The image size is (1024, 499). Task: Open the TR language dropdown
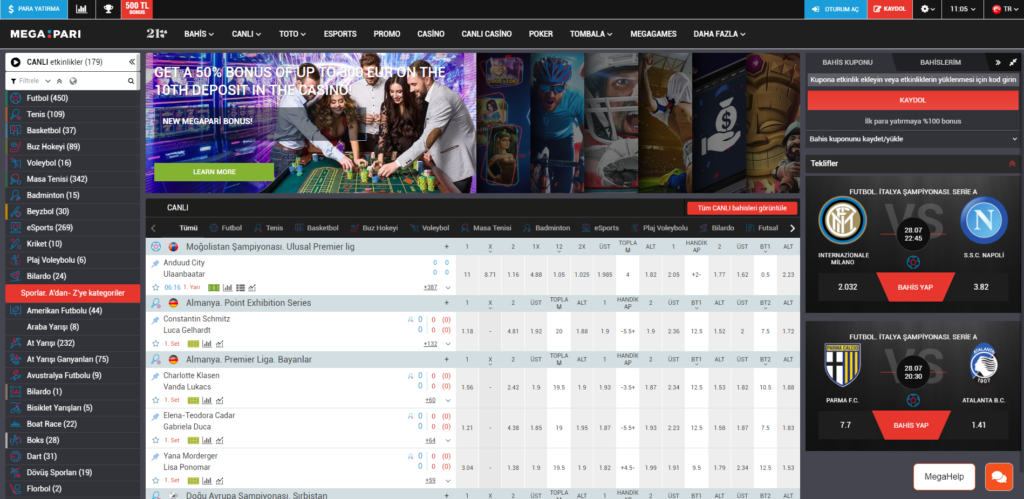pyautogui.click(x=1004, y=9)
